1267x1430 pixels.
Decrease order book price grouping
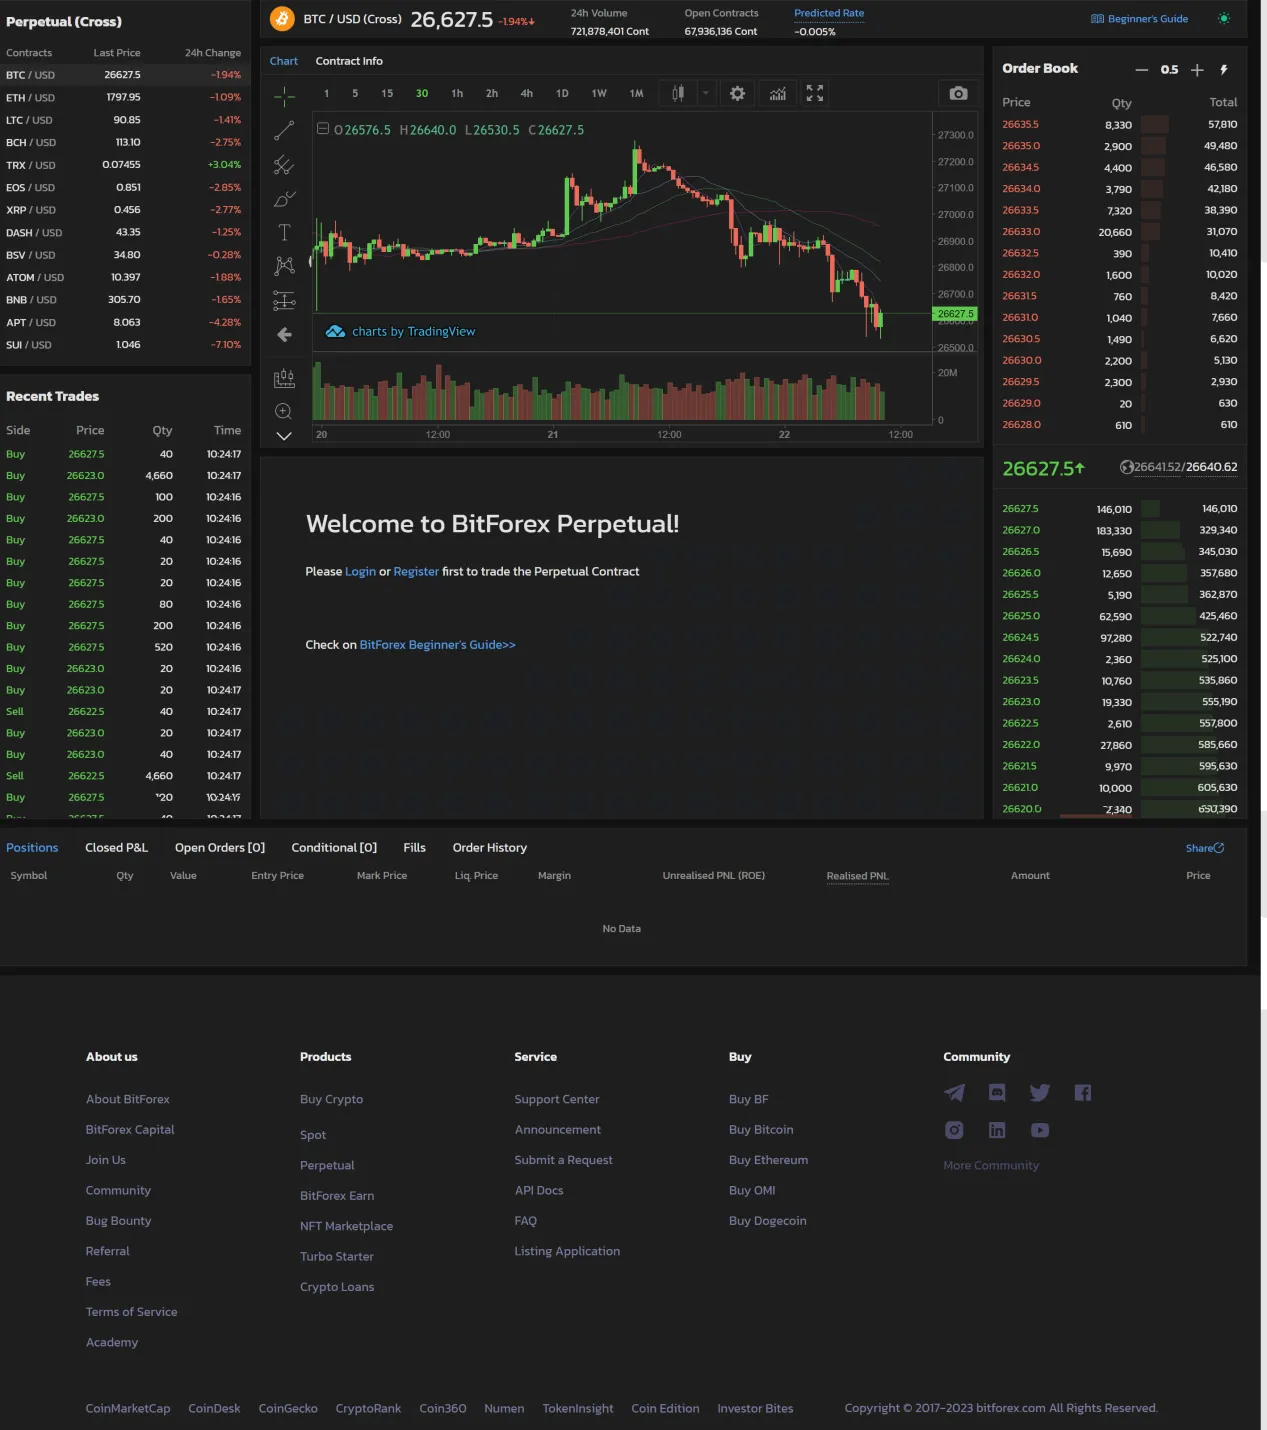tap(1141, 70)
